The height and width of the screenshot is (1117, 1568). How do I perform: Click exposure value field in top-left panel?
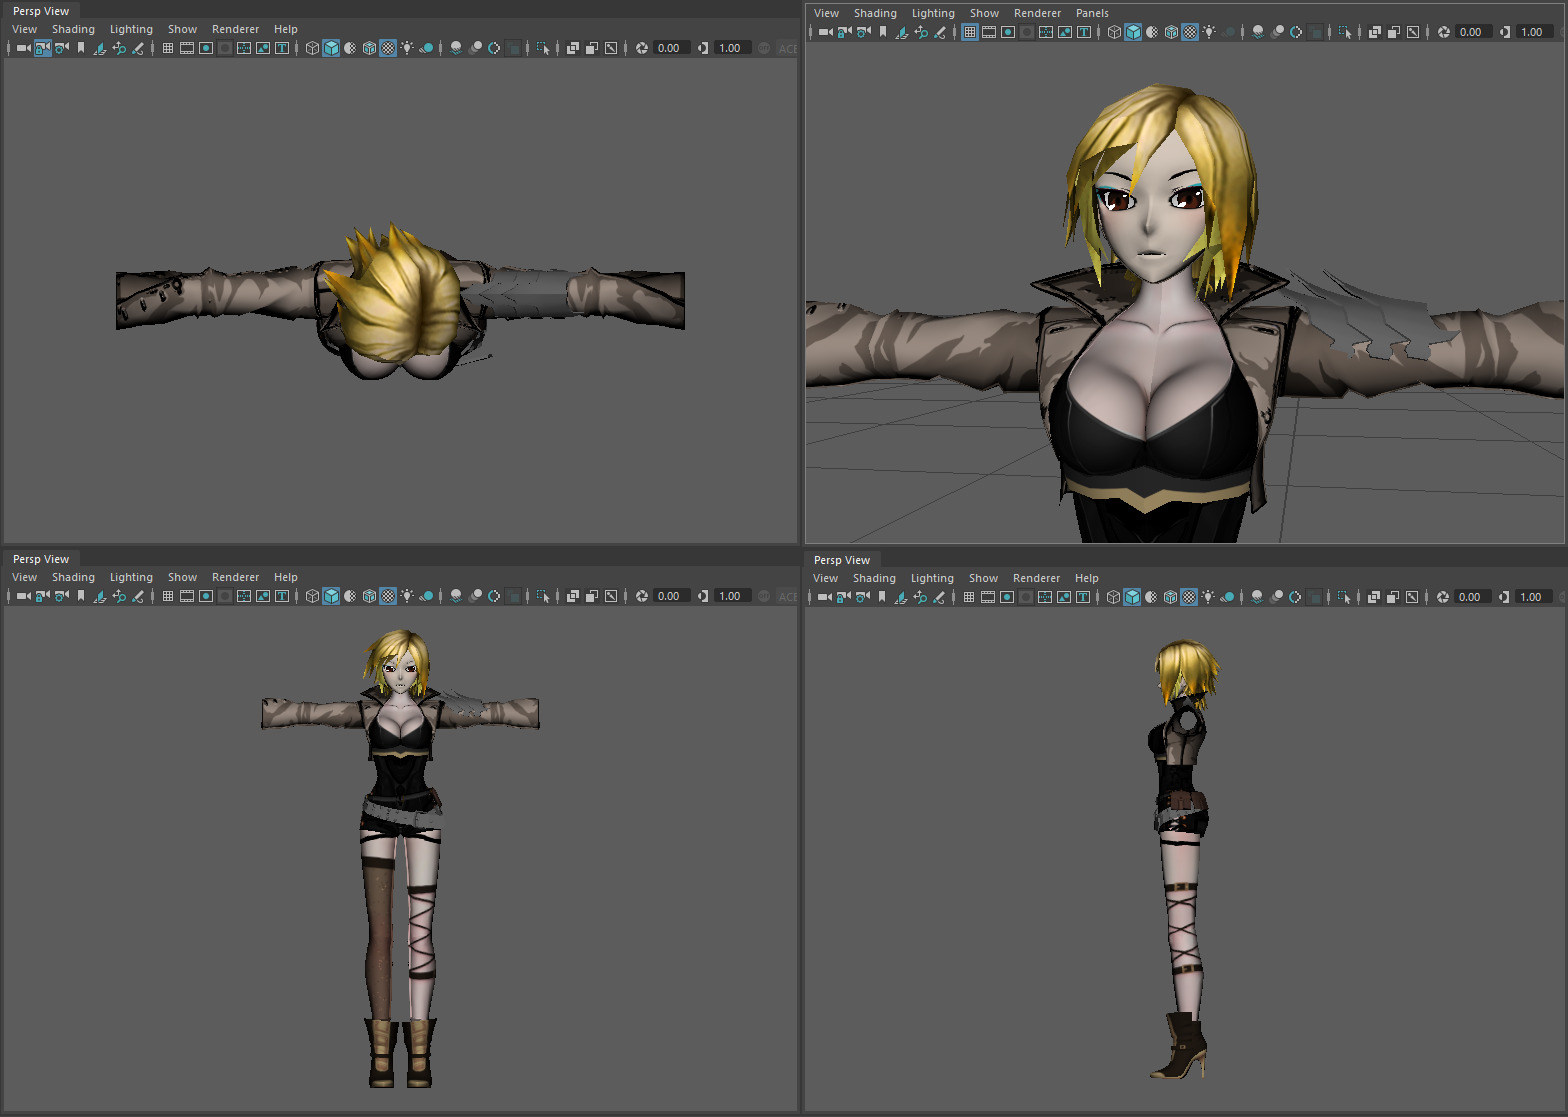tap(672, 48)
